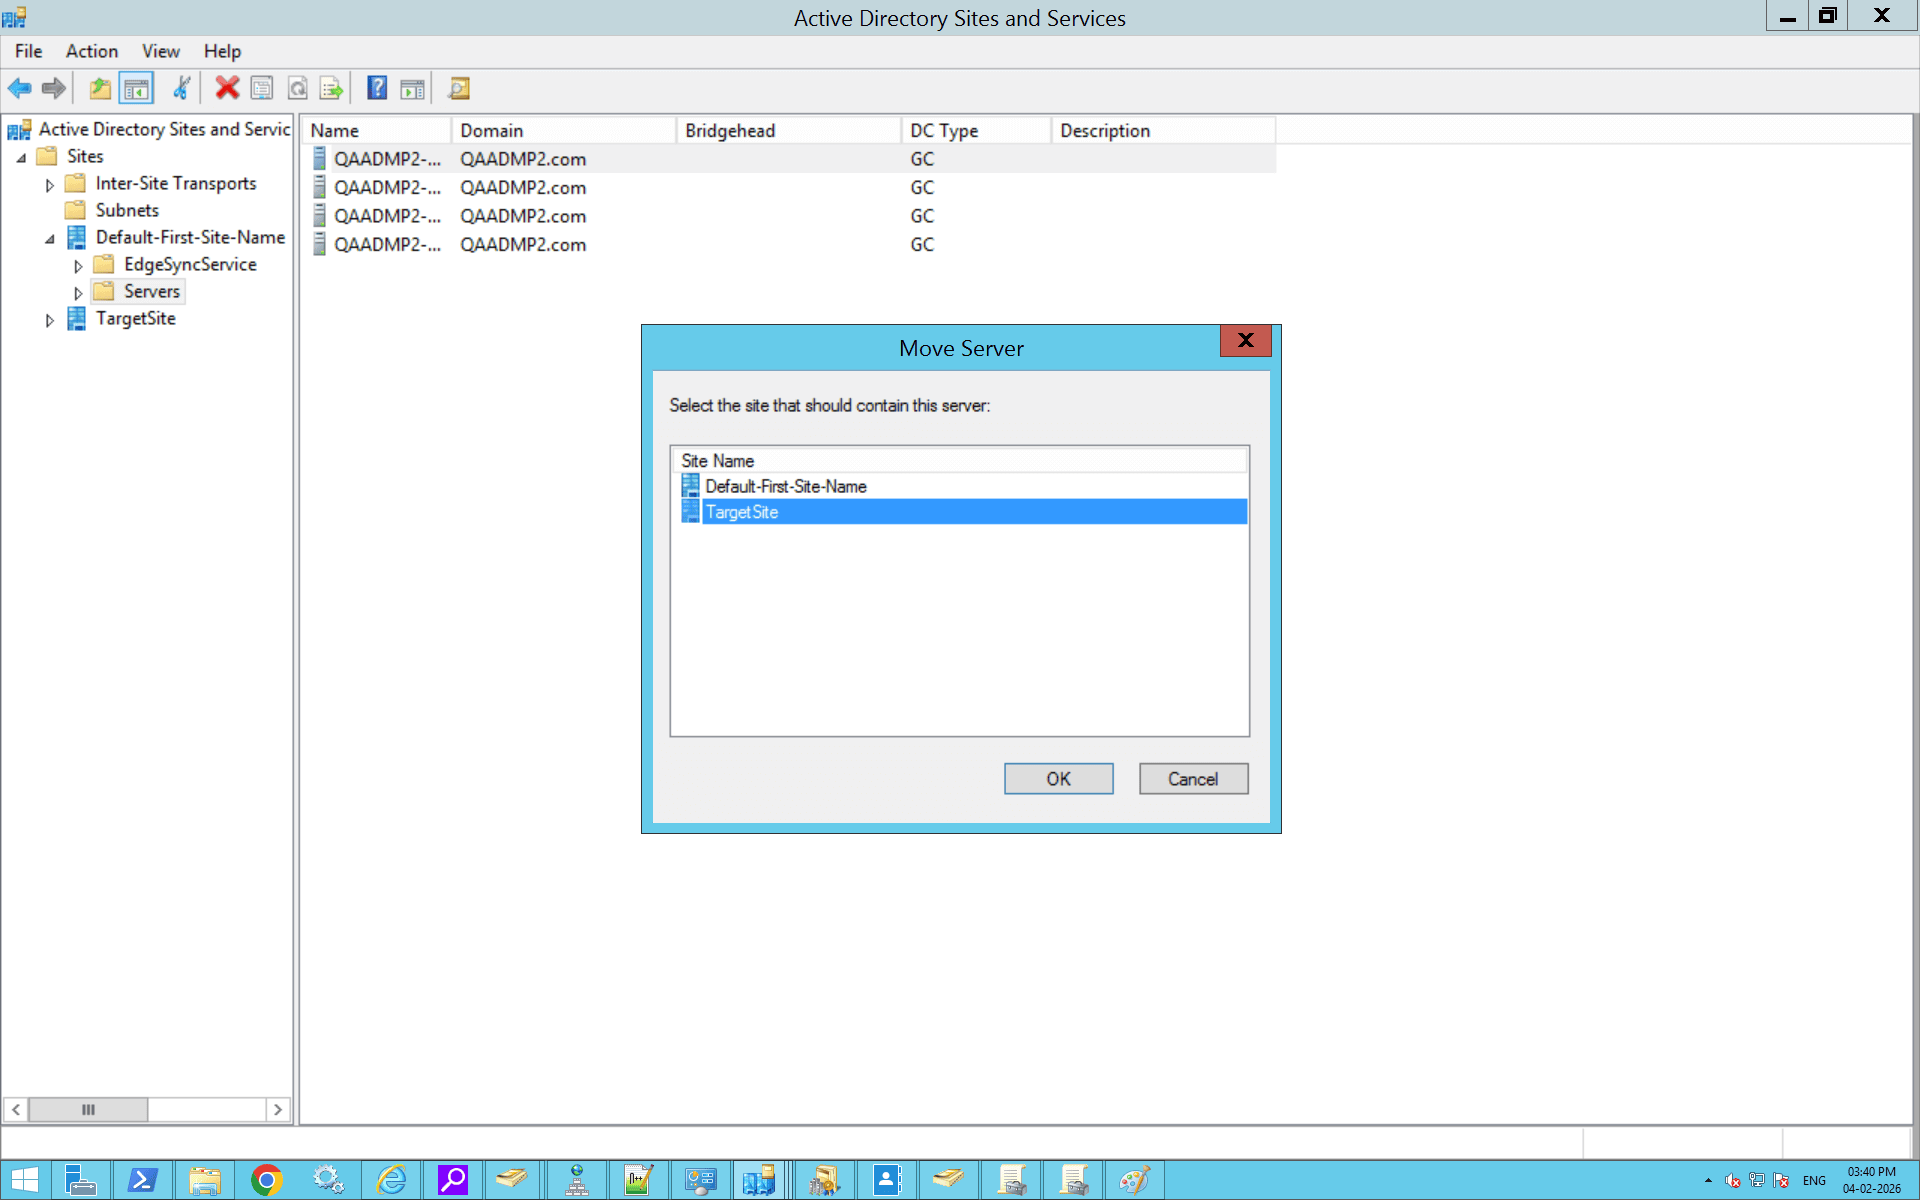Image resolution: width=1920 pixels, height=1200 pixels.
Task: Click the red Delete icon in toolbar
Action: tap(226, 88)
